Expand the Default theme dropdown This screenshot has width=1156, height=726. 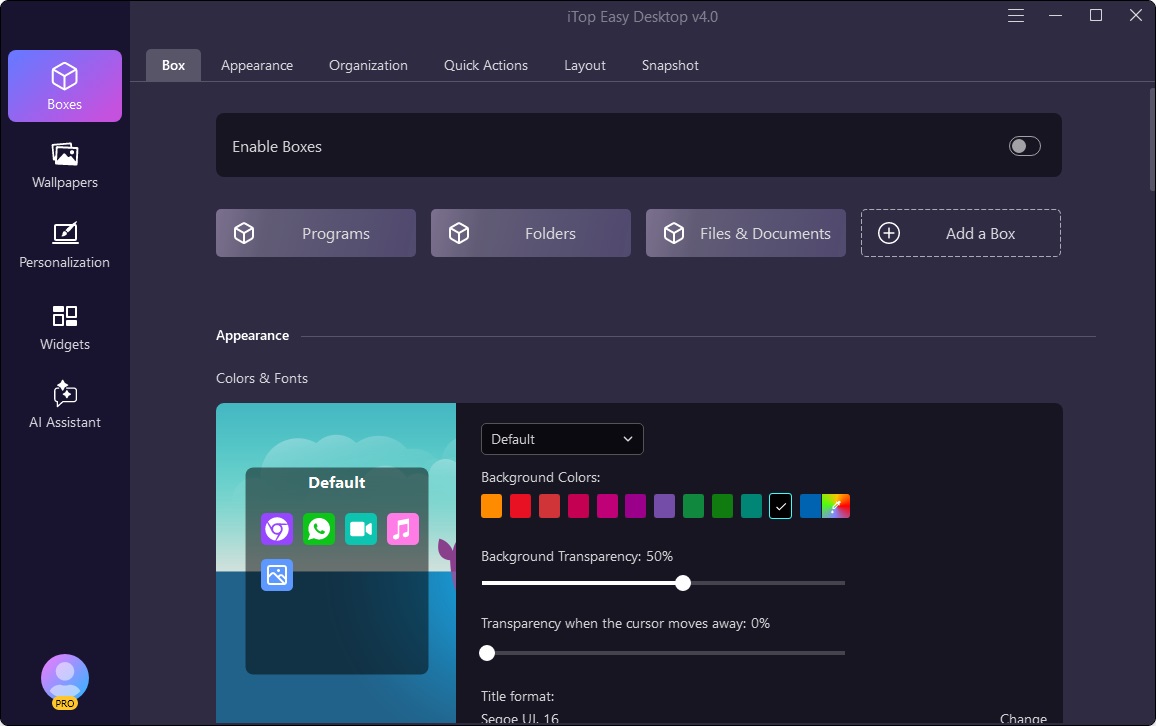(562, 439)
